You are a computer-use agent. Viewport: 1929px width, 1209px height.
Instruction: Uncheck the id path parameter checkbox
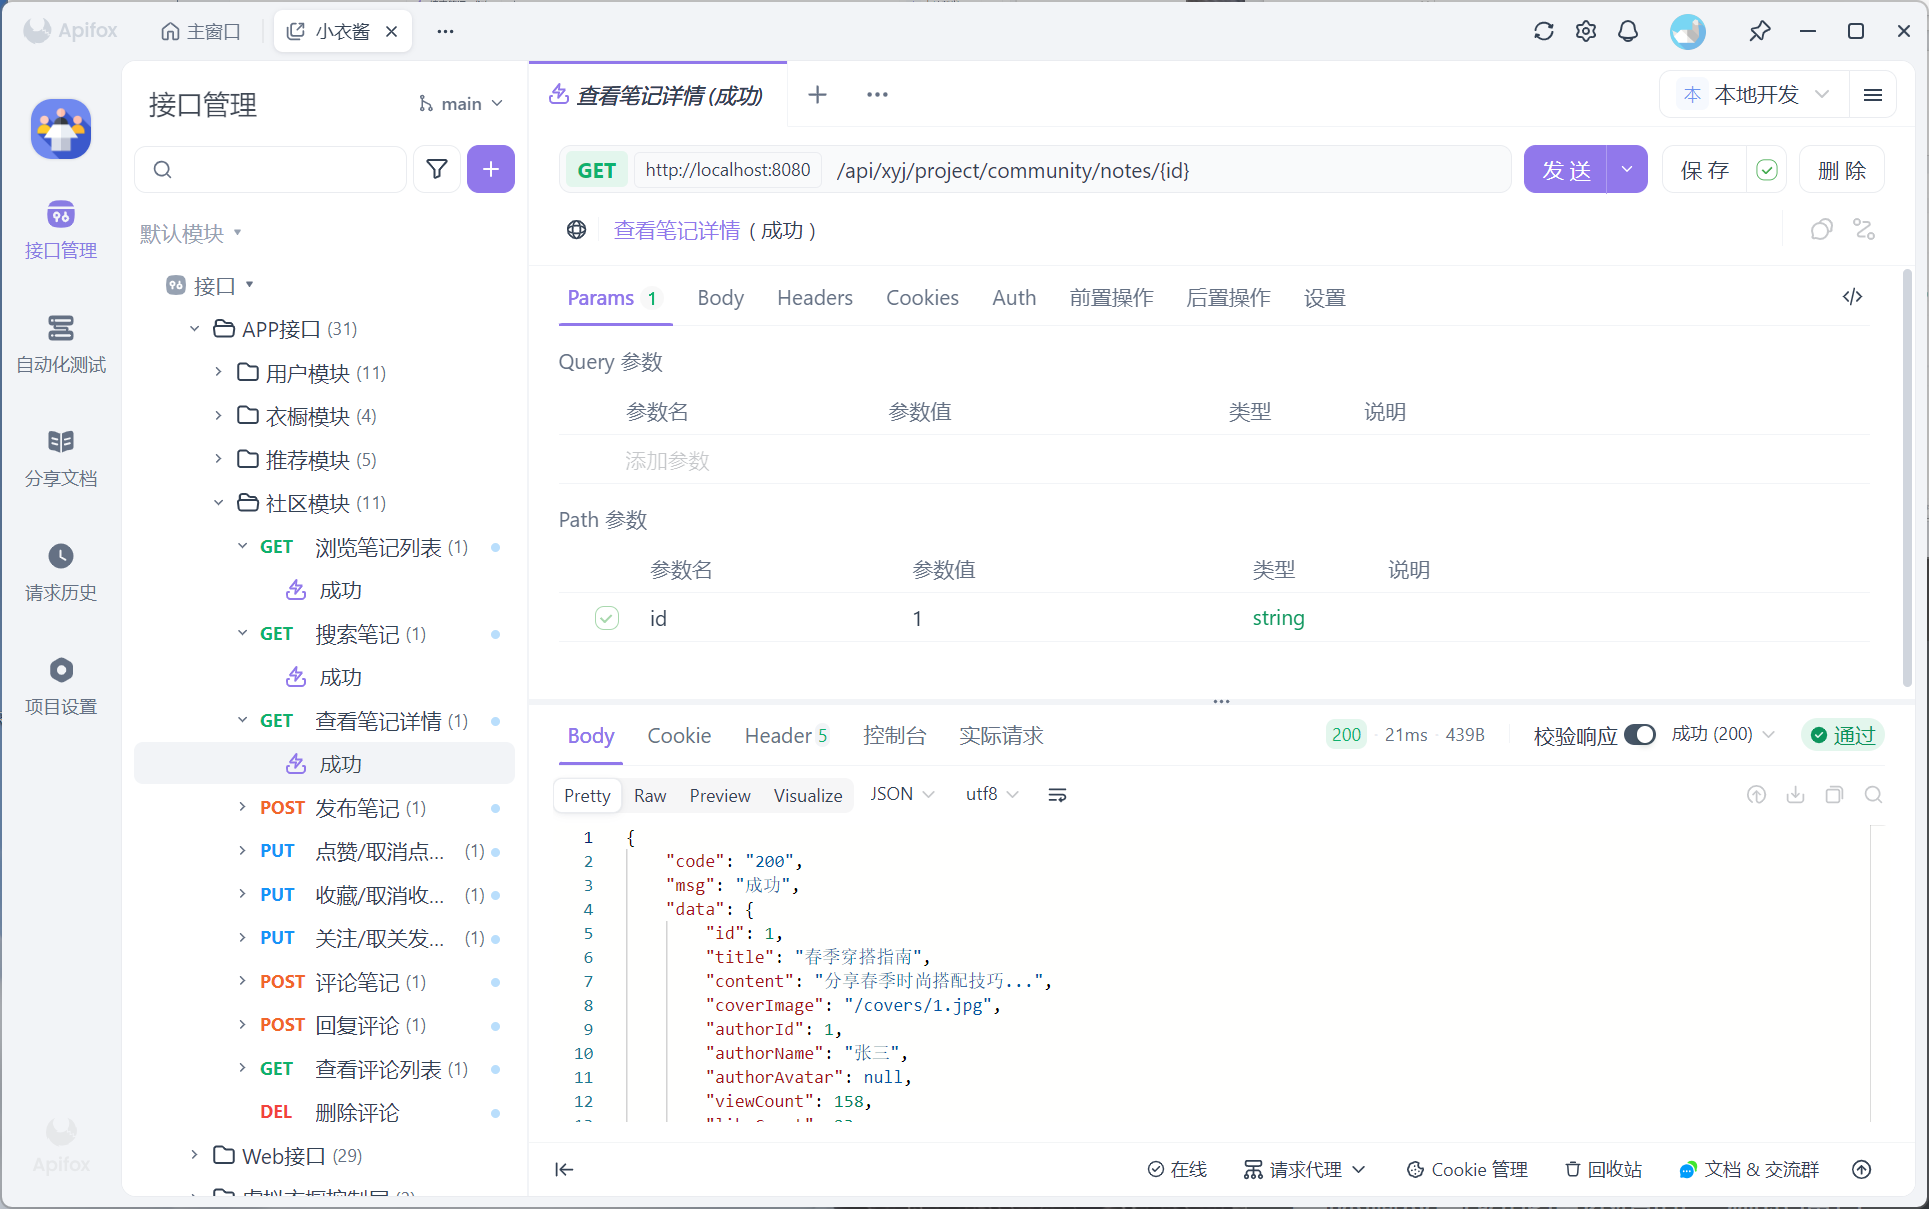607,618
